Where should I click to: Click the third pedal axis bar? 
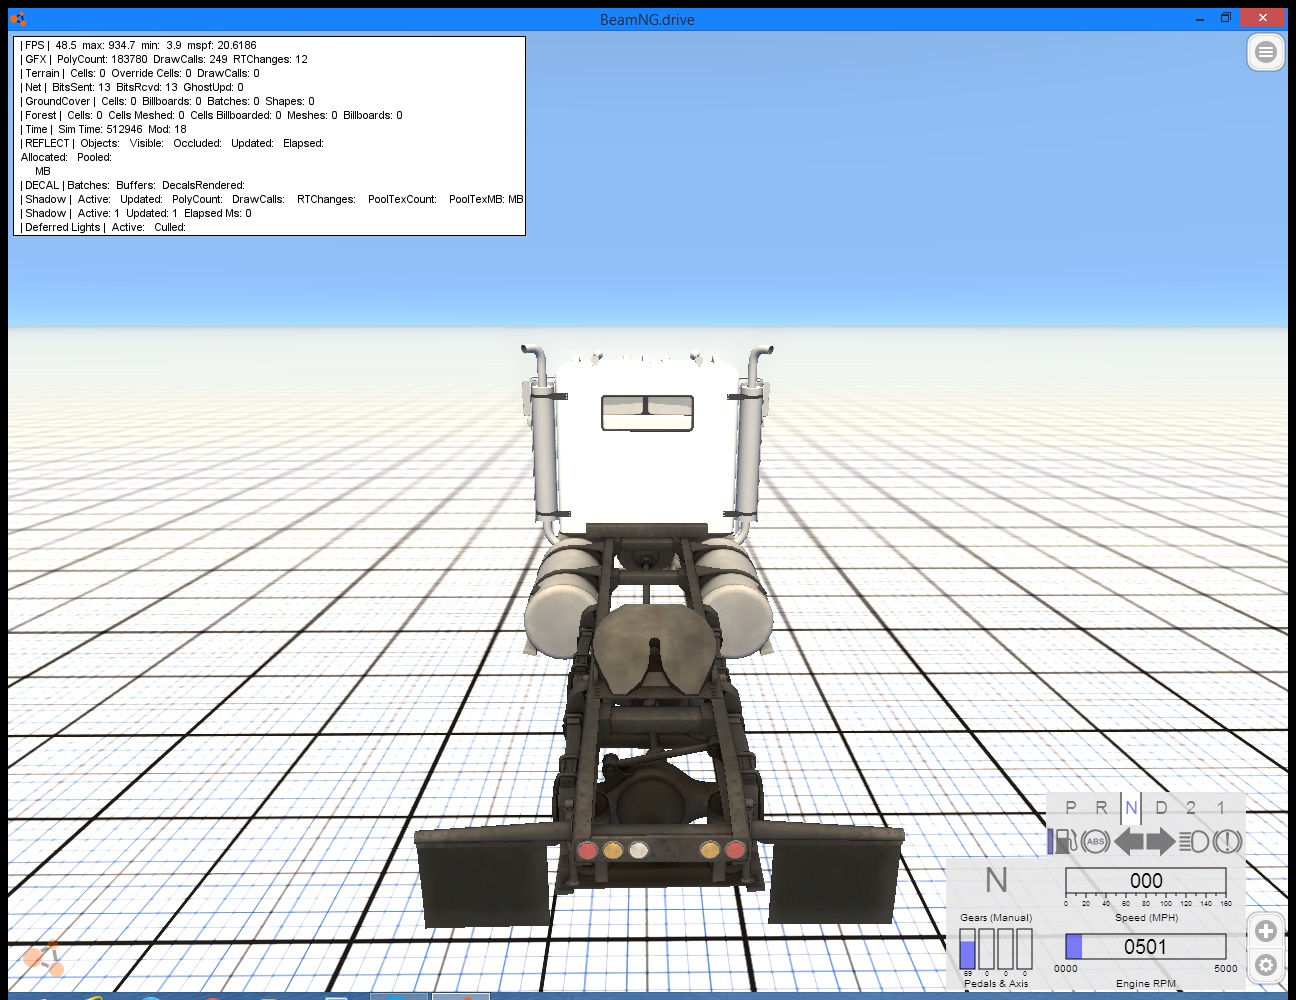pyautogui.click(x=1005, y=949)
